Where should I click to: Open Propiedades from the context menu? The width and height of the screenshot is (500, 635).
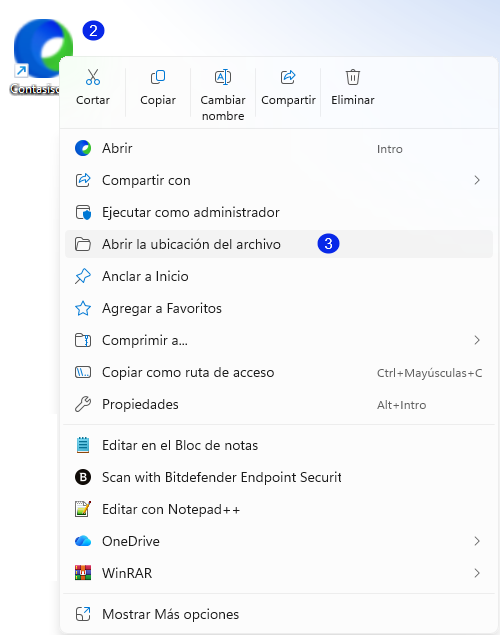point(279,404)
